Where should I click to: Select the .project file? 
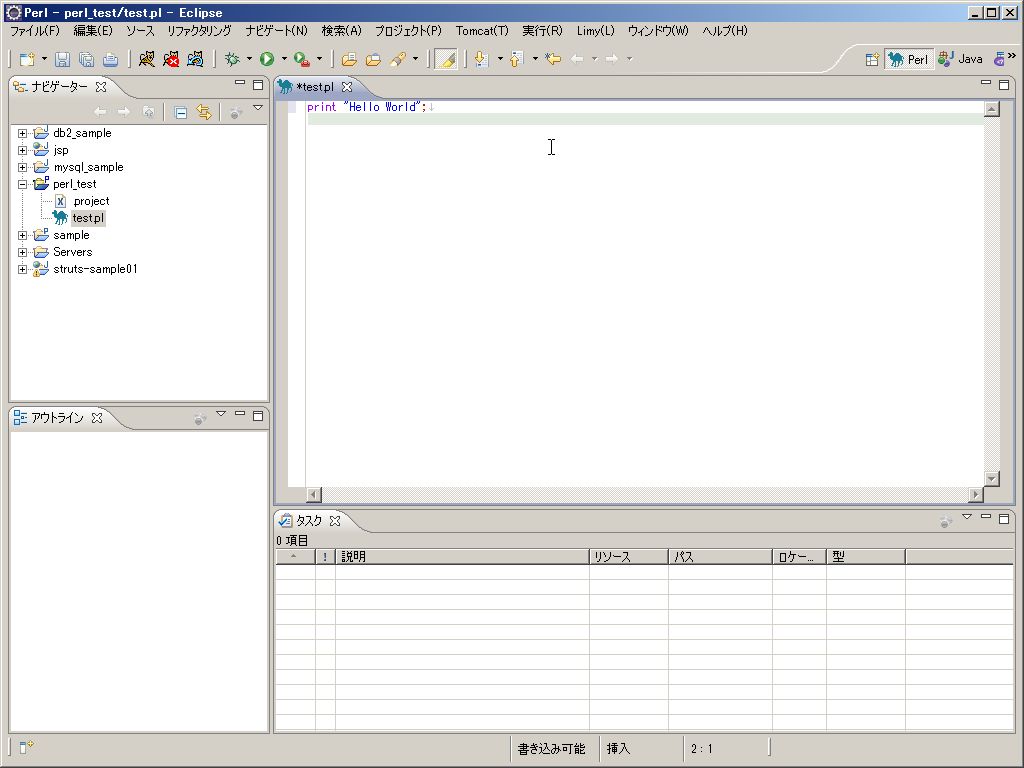tap(91, 201)
